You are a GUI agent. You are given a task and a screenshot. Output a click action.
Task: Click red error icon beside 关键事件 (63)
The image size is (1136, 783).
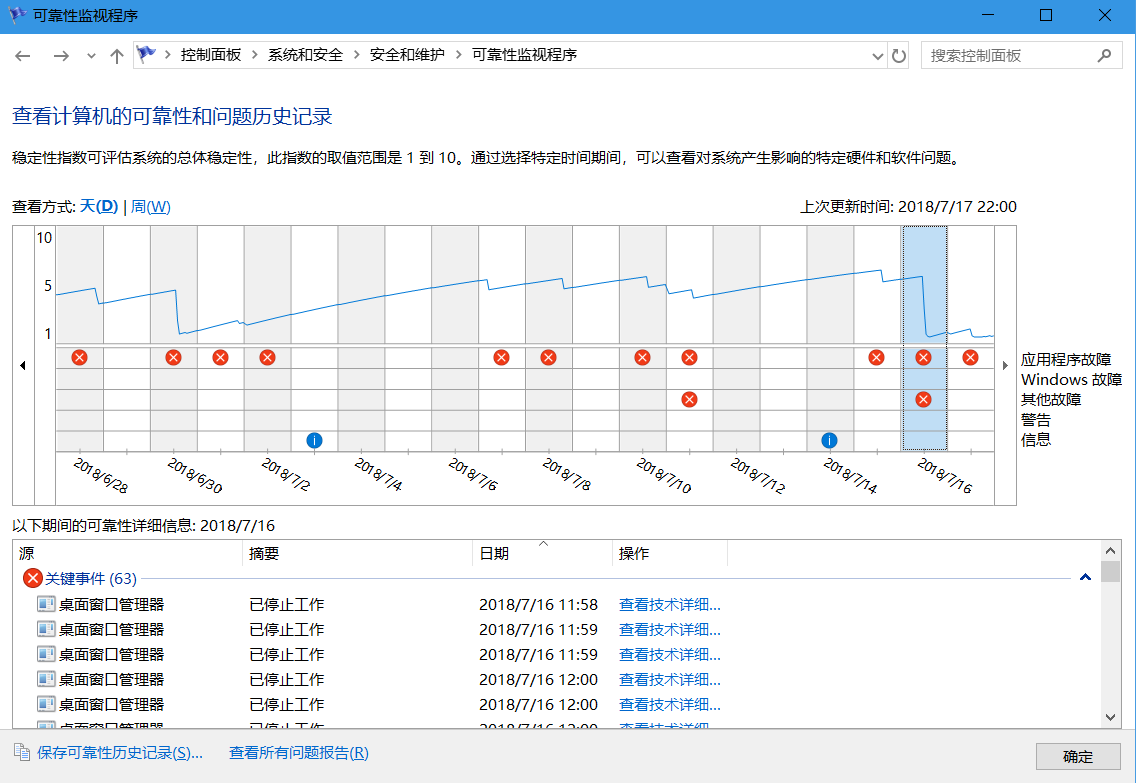[33, 578]
